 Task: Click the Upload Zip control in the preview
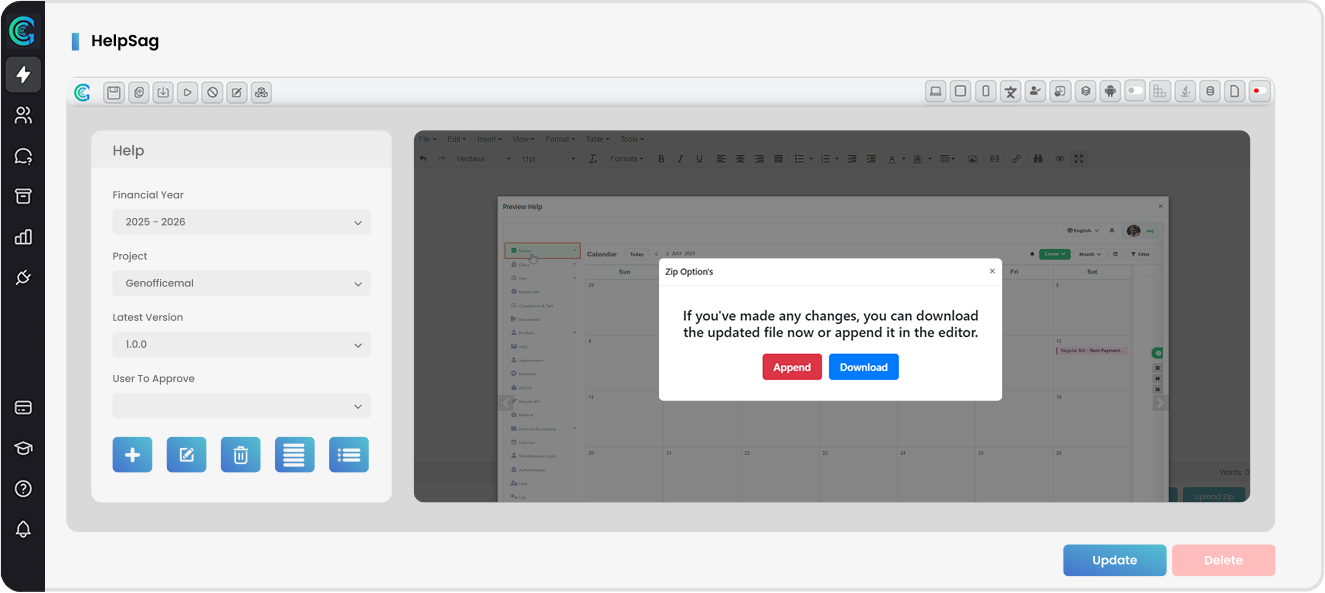pos(1214,495)
